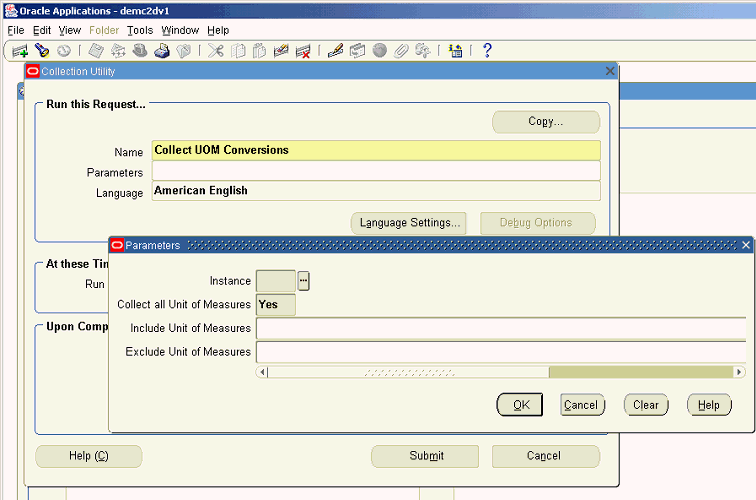The height and width of the screenshot is (500, 756).
Task: Open the Instance list of values button
Action: (x=303, y=281)
